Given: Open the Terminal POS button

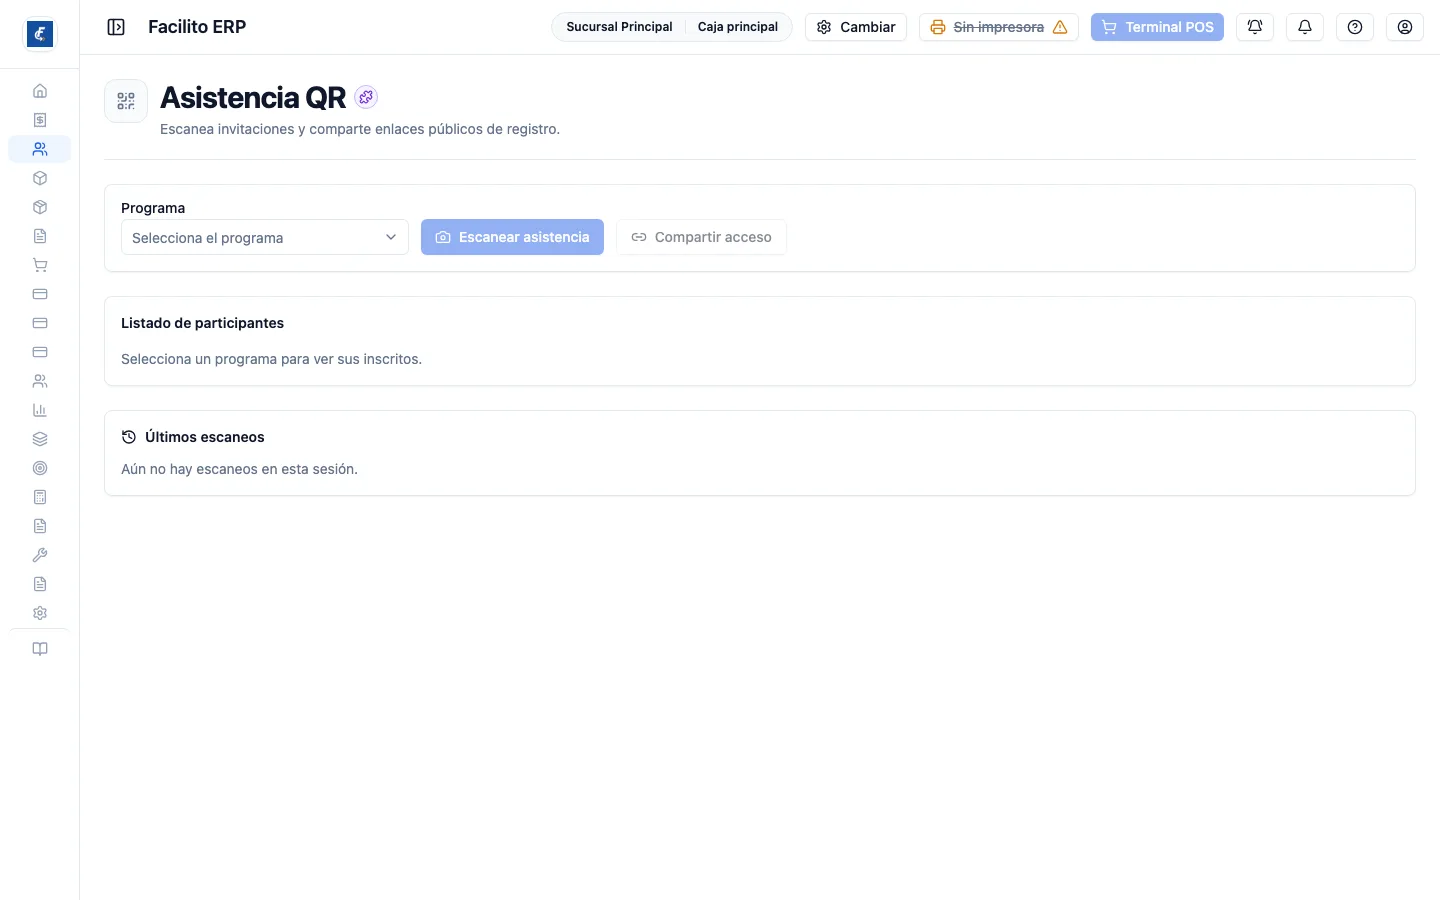Looking at the screenshot, I should pos(1157,27).
